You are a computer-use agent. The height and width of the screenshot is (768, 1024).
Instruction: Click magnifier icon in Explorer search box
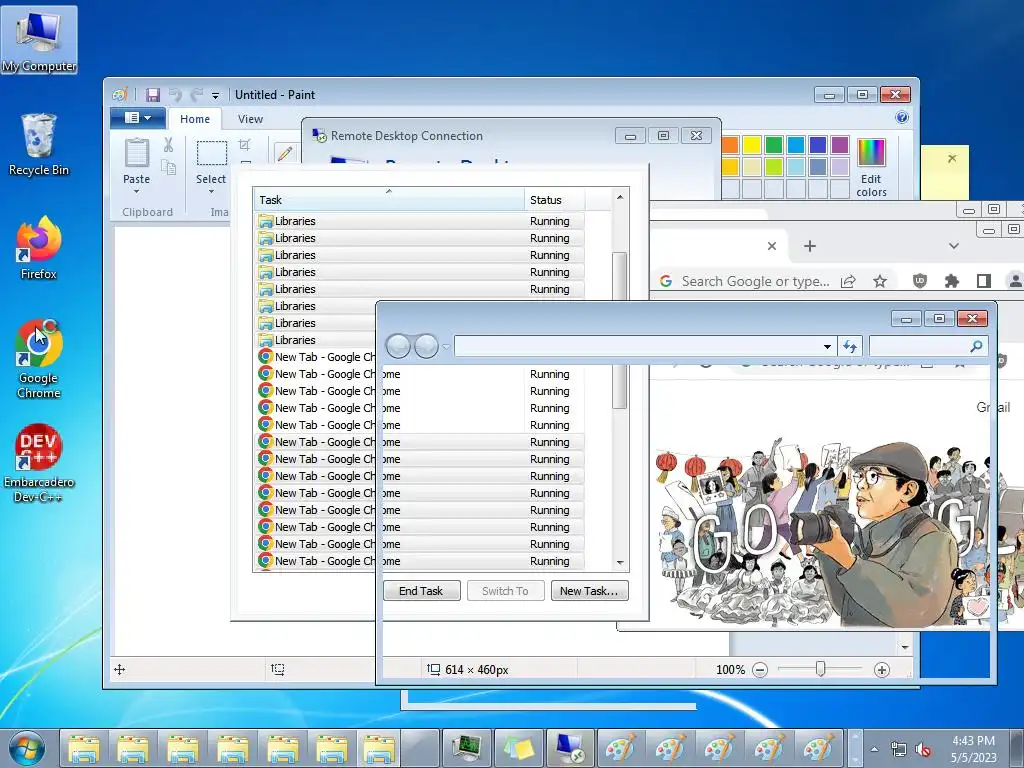976,346
